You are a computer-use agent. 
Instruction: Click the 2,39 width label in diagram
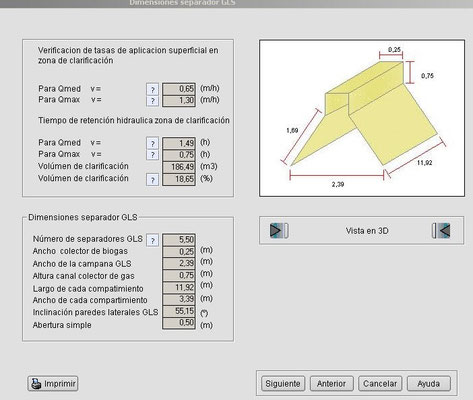[338, 184]
